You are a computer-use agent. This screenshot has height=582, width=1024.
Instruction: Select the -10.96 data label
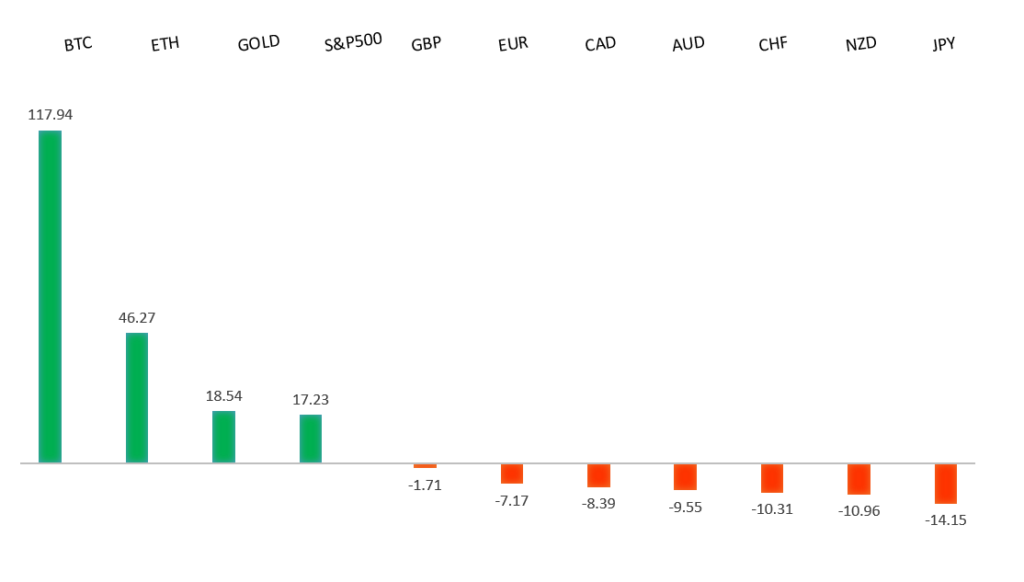point(859,511)
